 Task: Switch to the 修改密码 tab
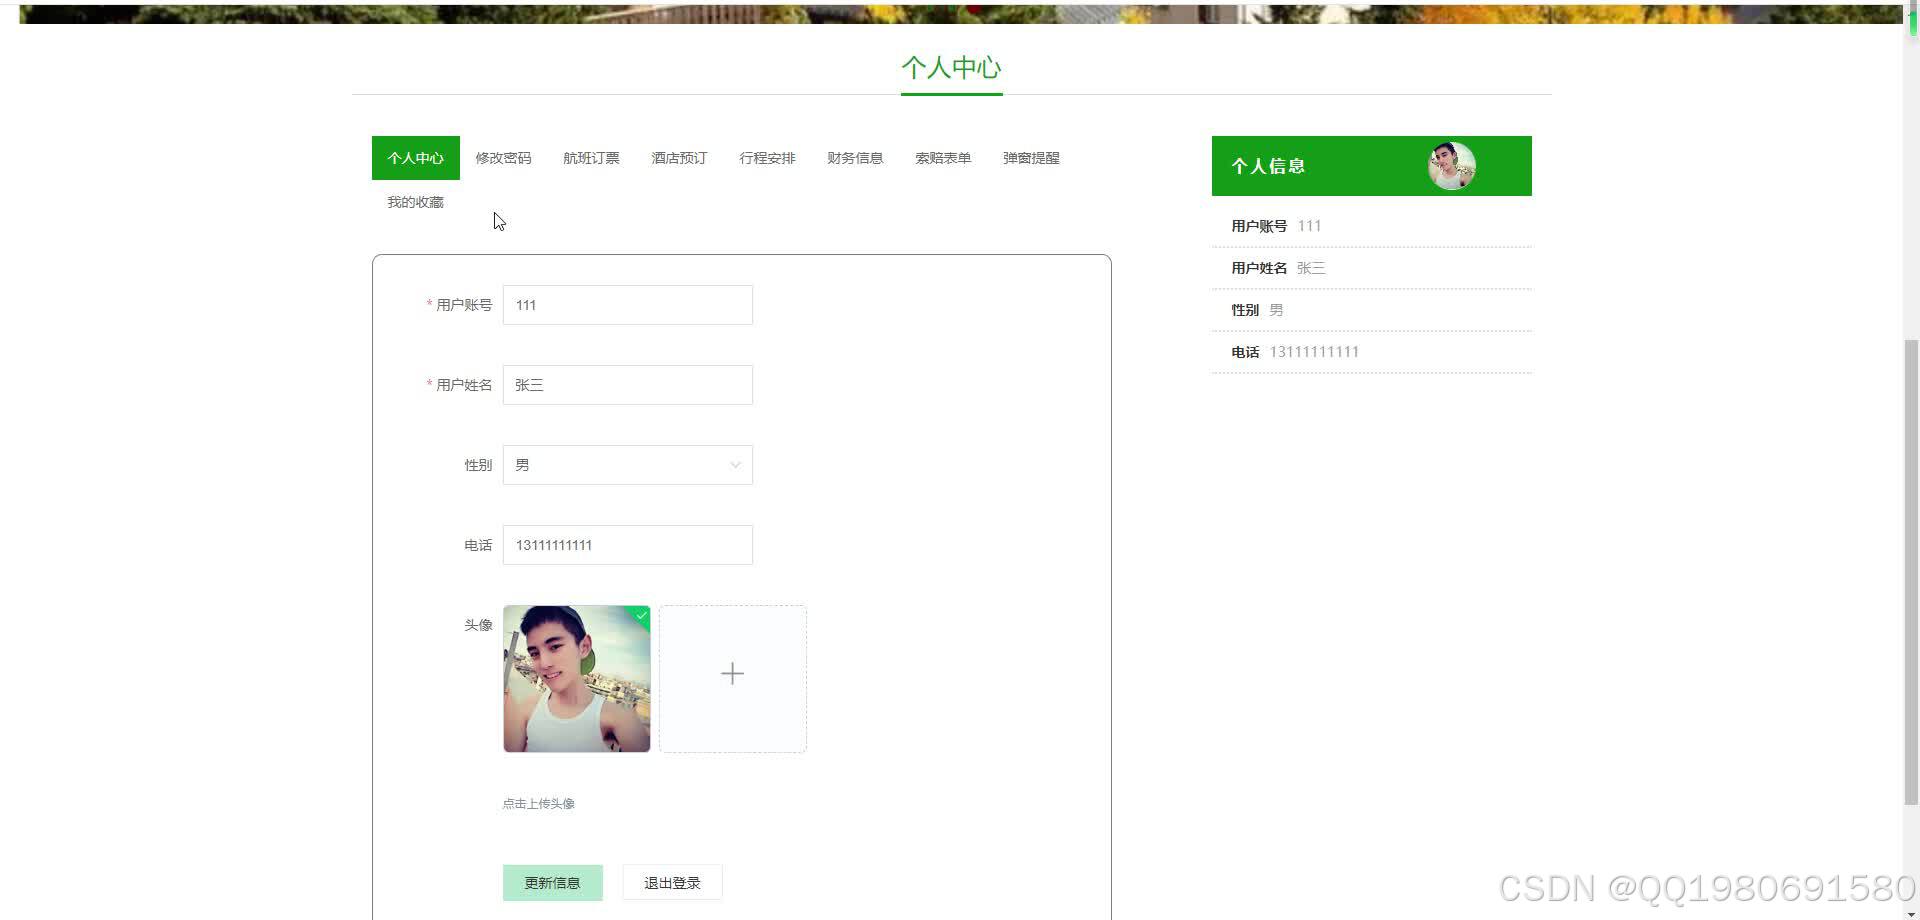(503, 157)
